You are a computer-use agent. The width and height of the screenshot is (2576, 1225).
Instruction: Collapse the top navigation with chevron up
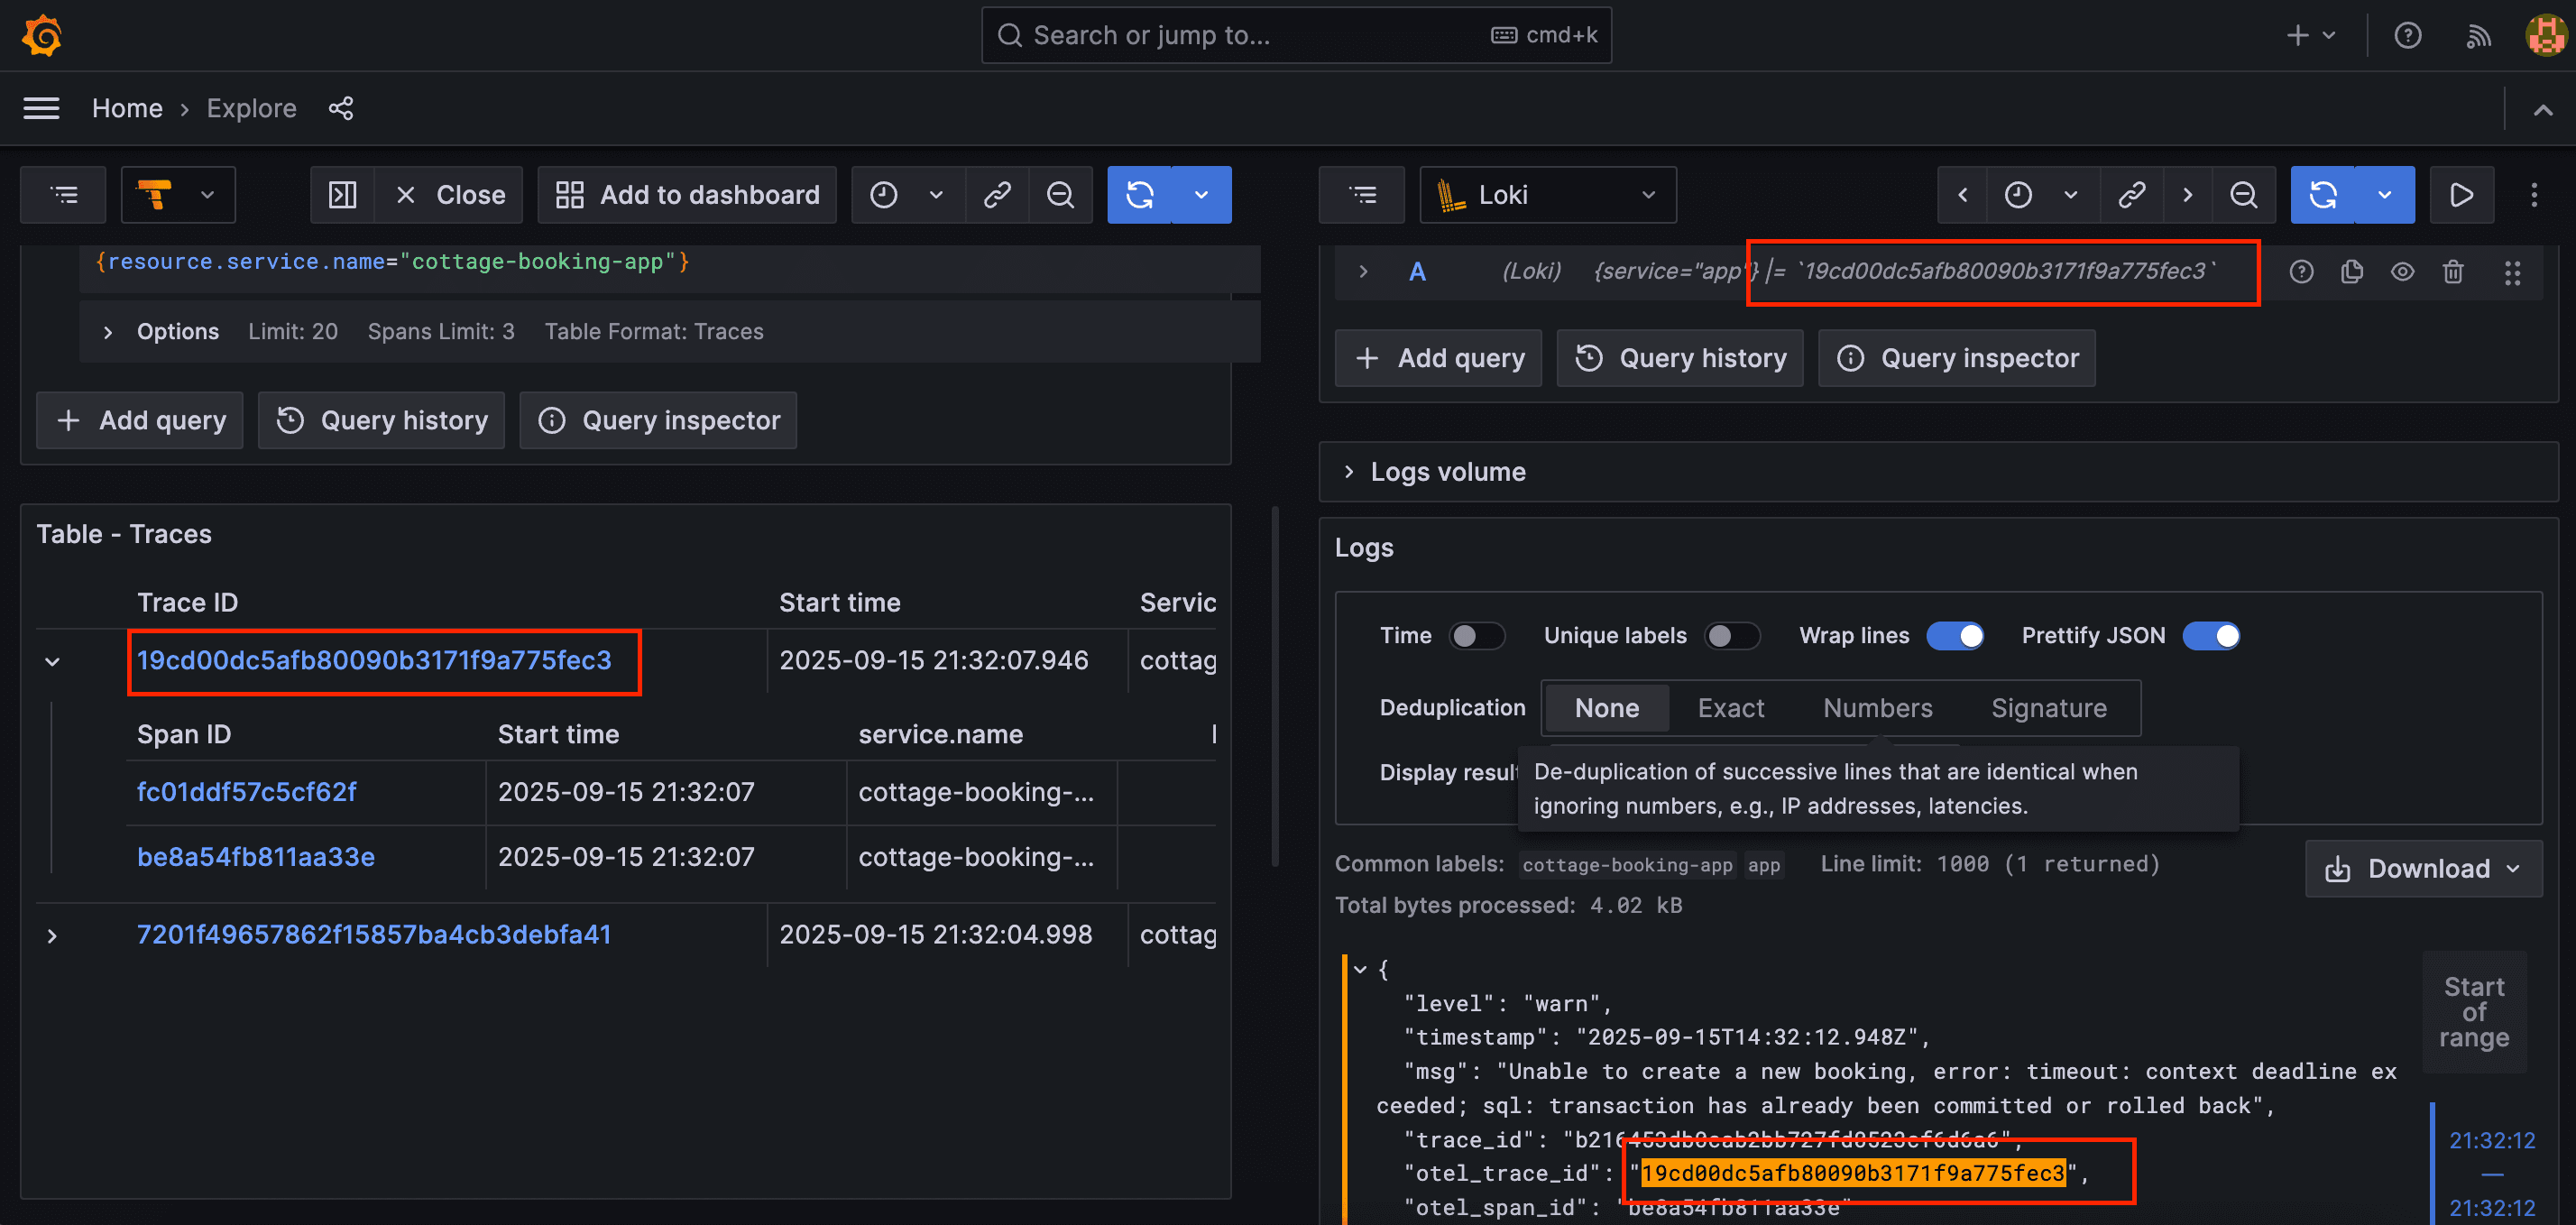coord(2543,109)
